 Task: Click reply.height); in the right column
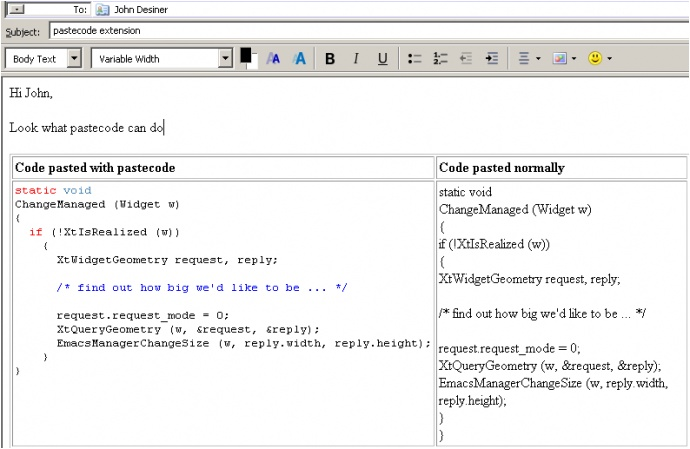[472, 401]
